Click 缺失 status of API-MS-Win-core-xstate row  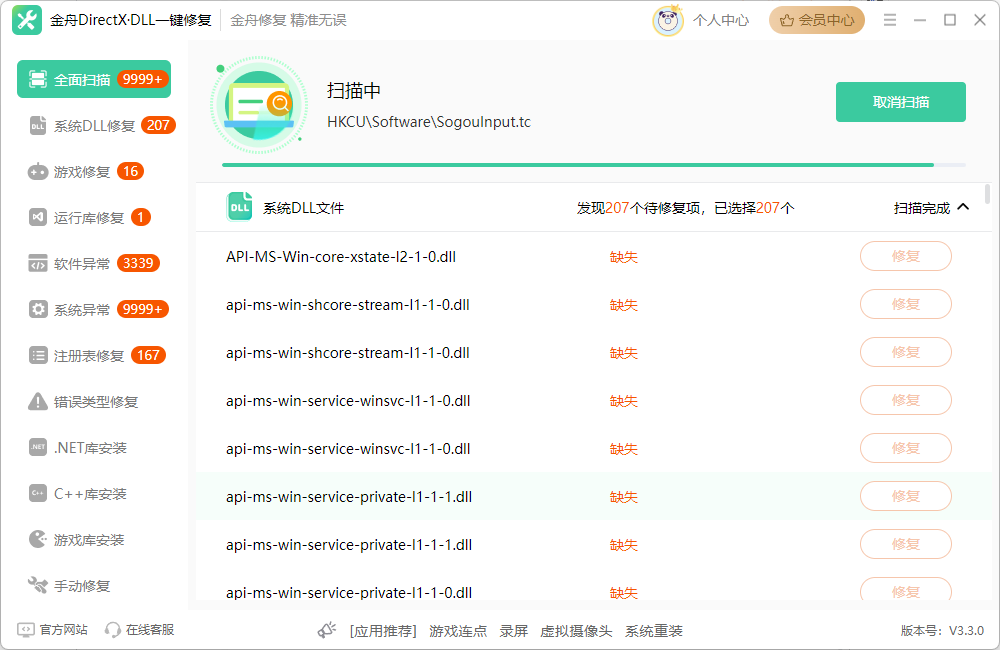[624, 257]
